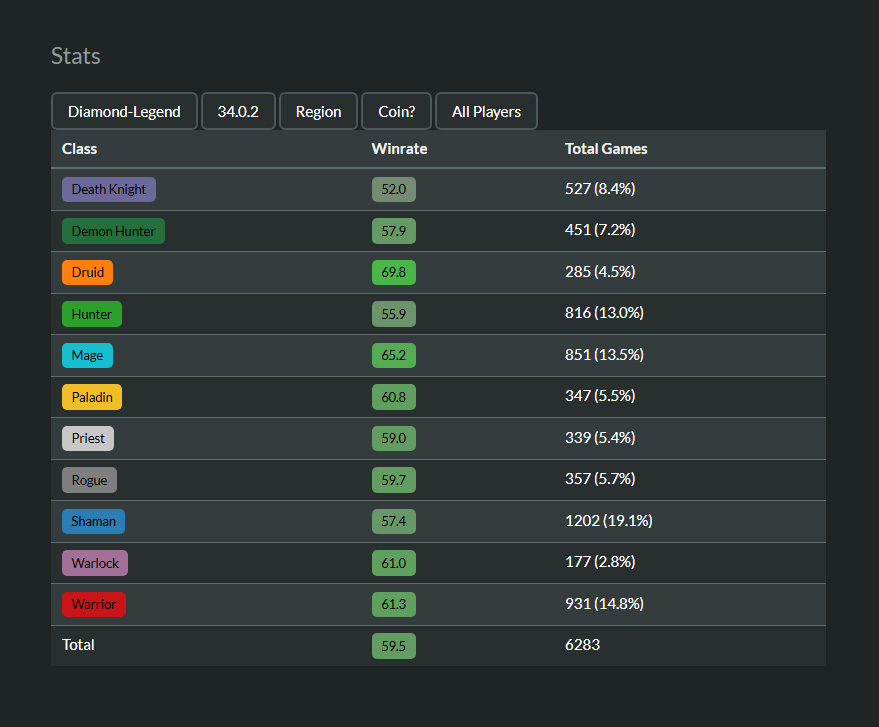Open the Diamond-Legend rank filter dropdown
879x727 pixels.
point(124,111)
